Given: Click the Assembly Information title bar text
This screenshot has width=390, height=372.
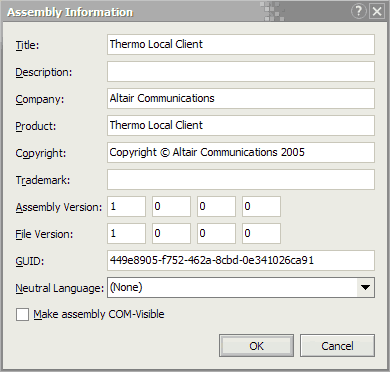Looking at the screenshot, I should (x=70, y=12).
